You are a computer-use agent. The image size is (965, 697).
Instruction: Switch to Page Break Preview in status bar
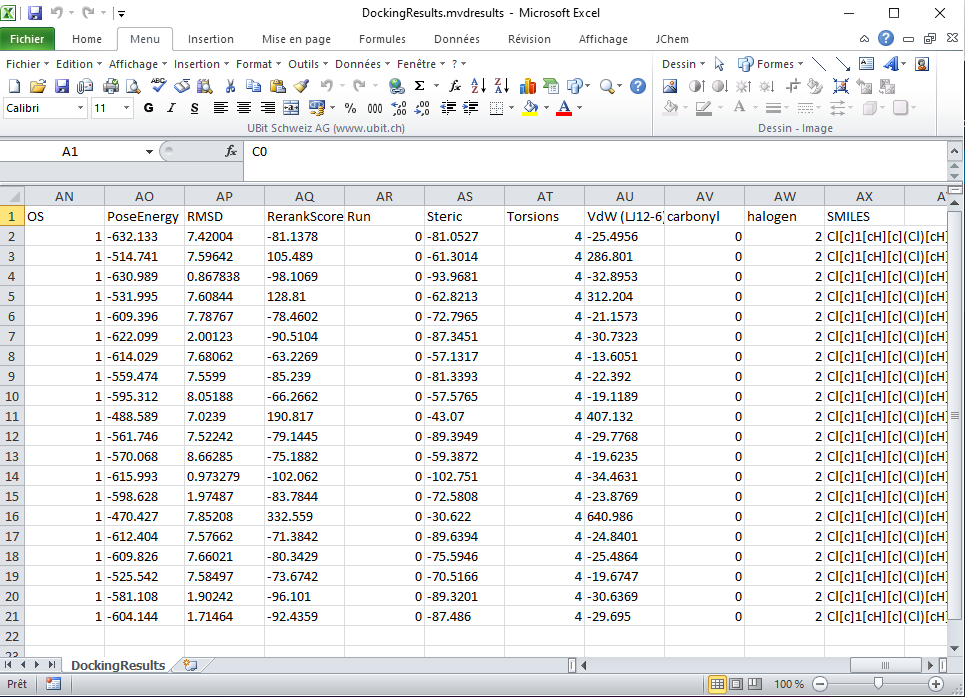(x=755, y=684)
